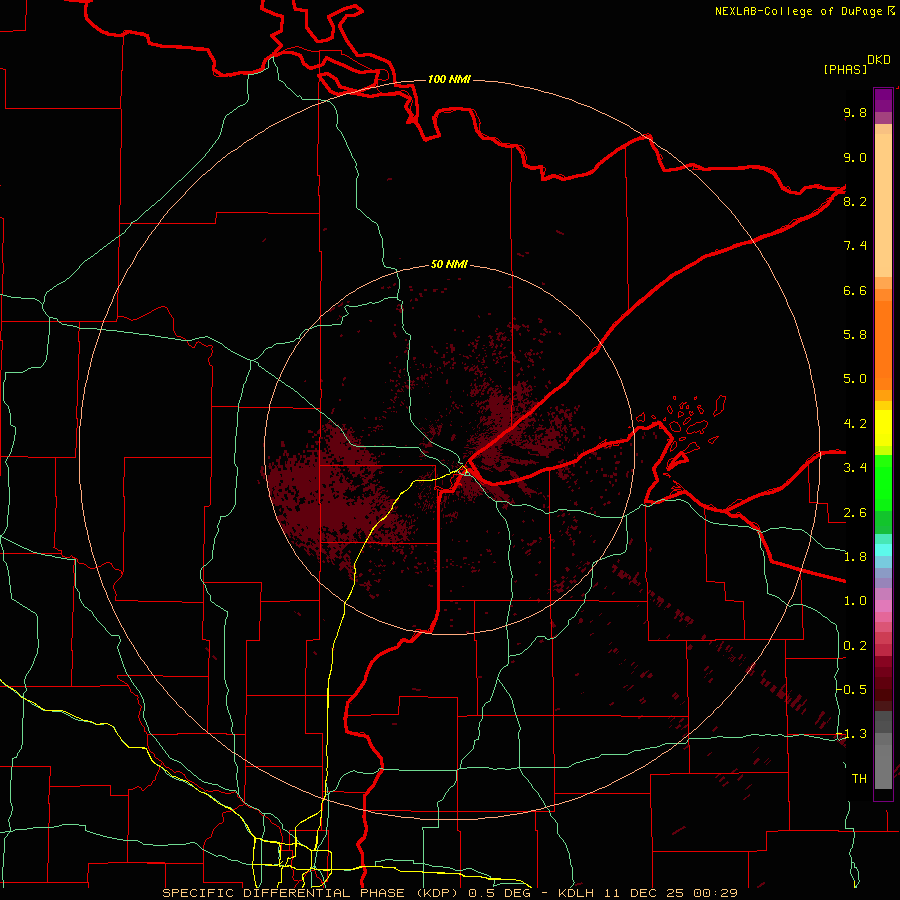Click the 11 DEC 25 00:29 timestamp
Screen dimensions: 900x900
point(672,893)
